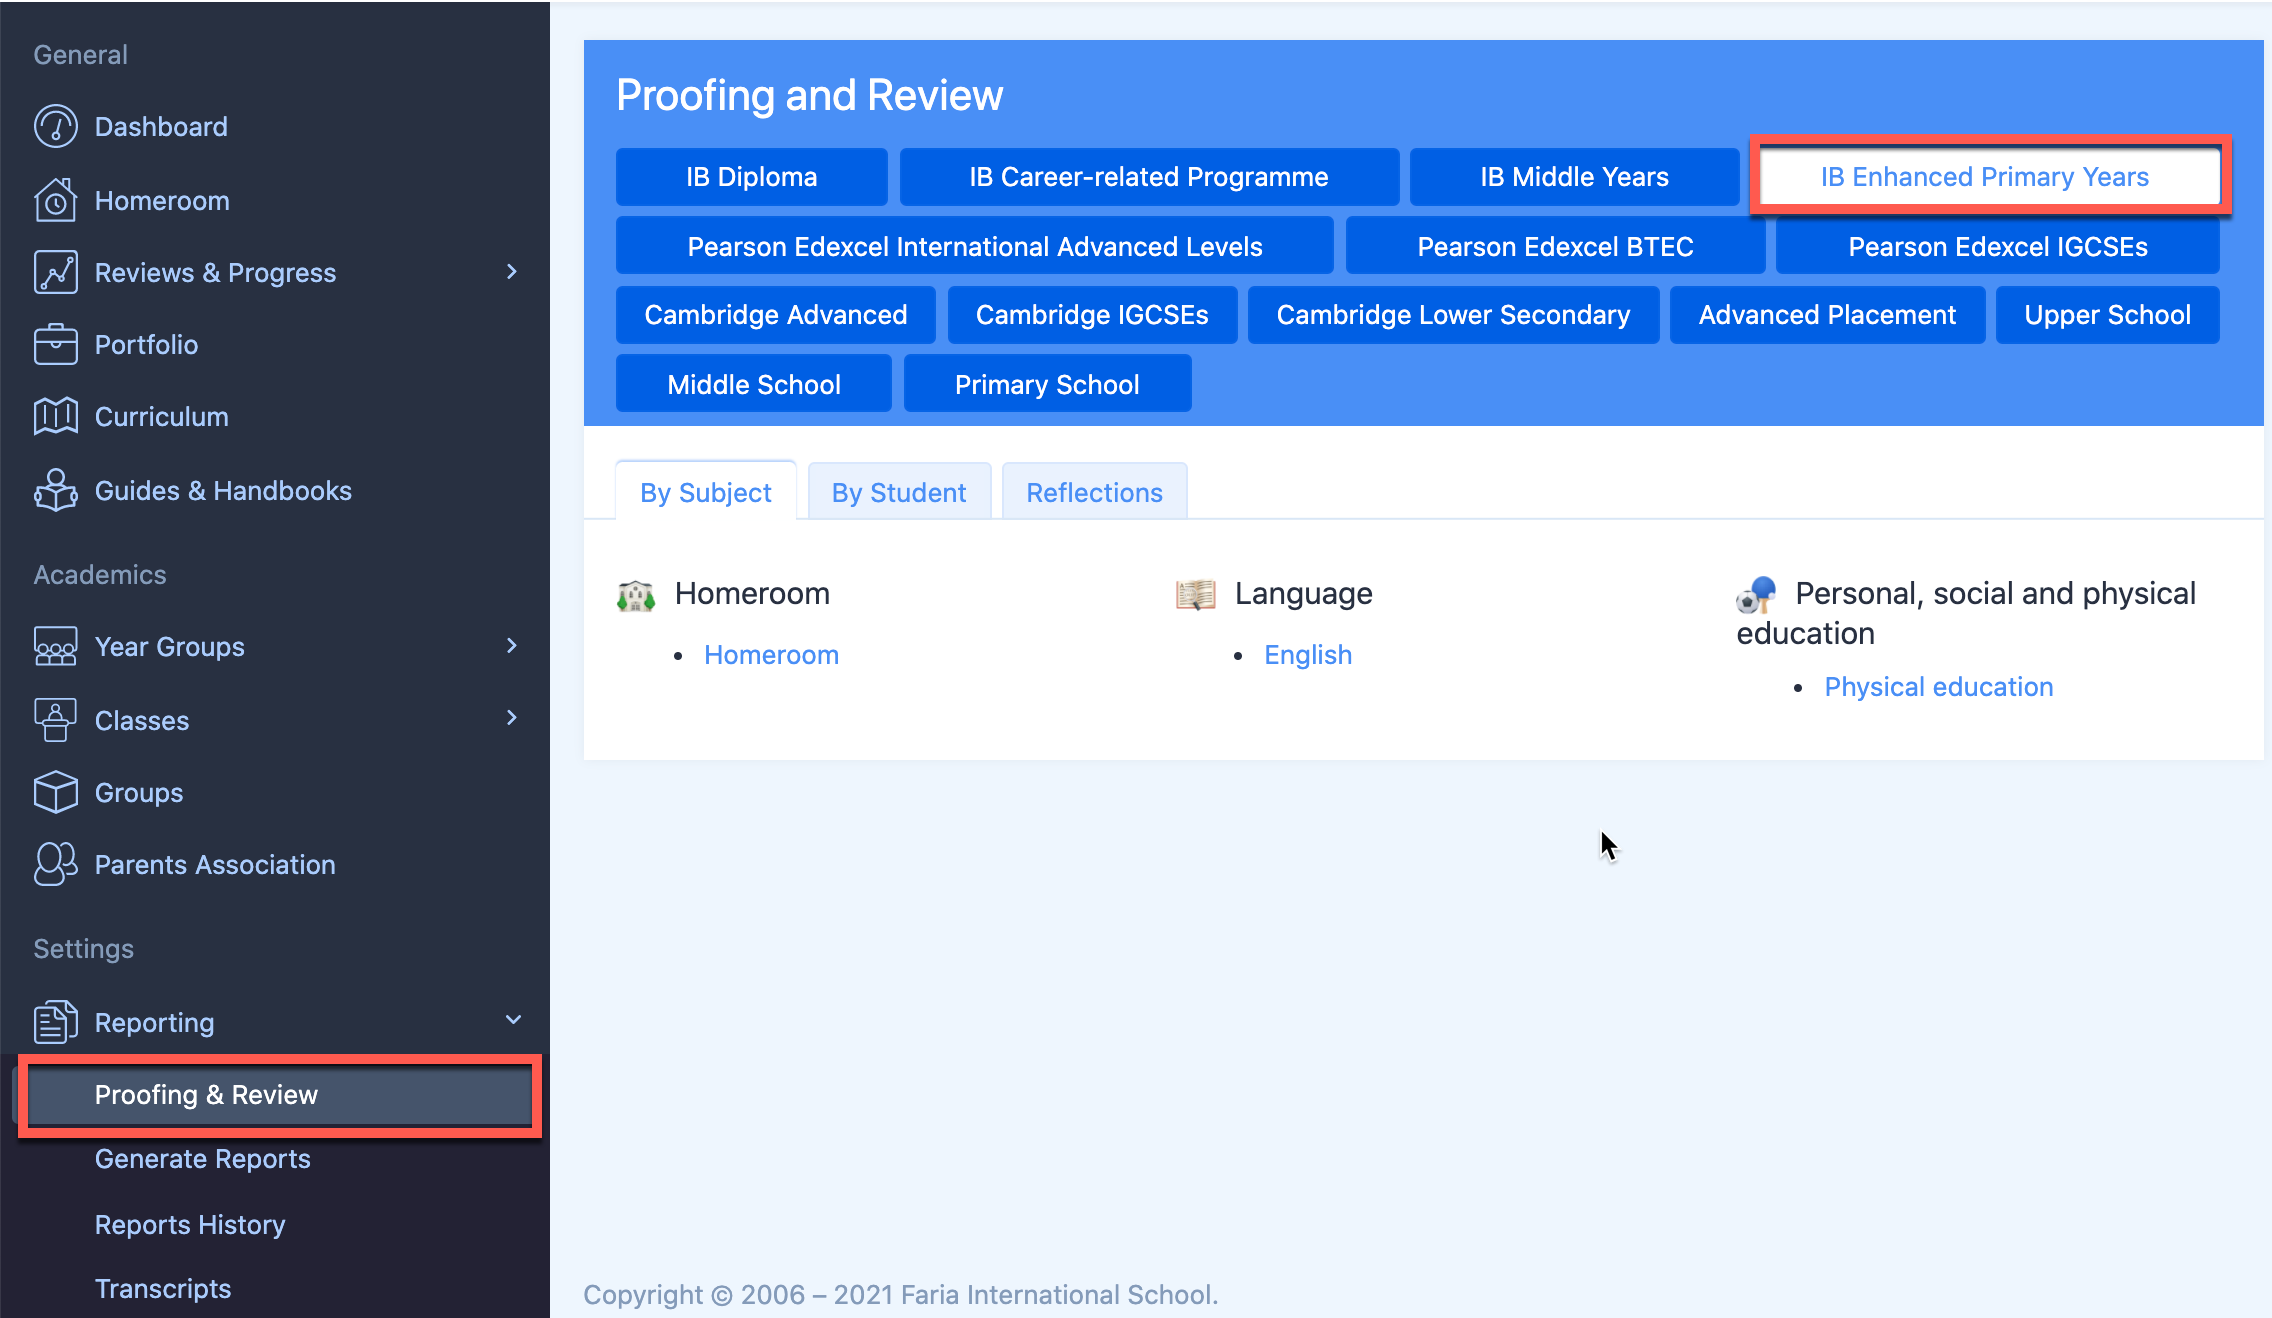Select the Primary School button
The image size is (2272, 1318).
[x=1048, y=384]
